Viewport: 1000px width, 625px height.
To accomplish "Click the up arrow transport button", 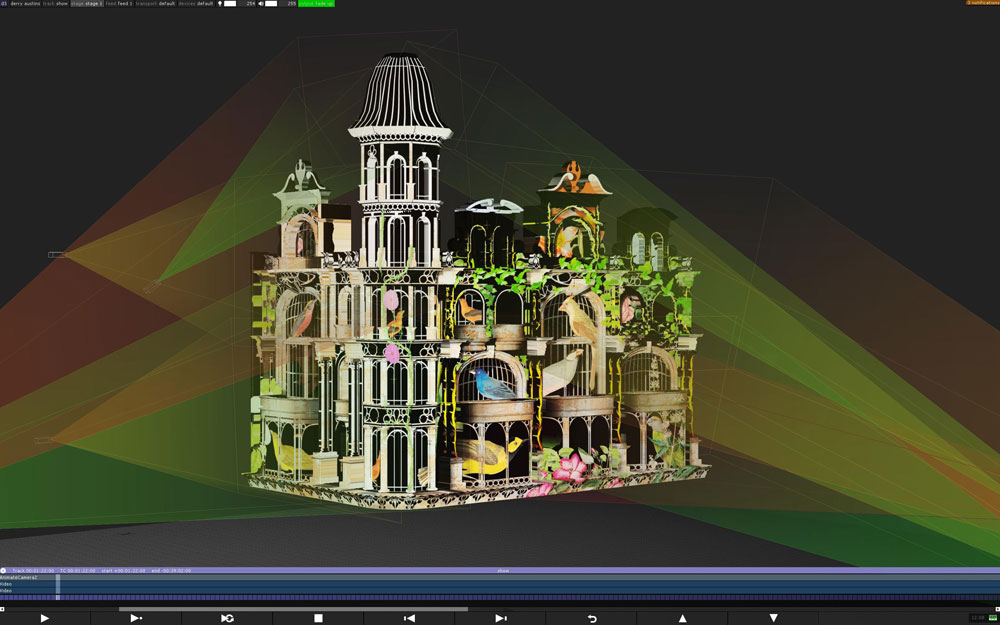I will [682, 618].
